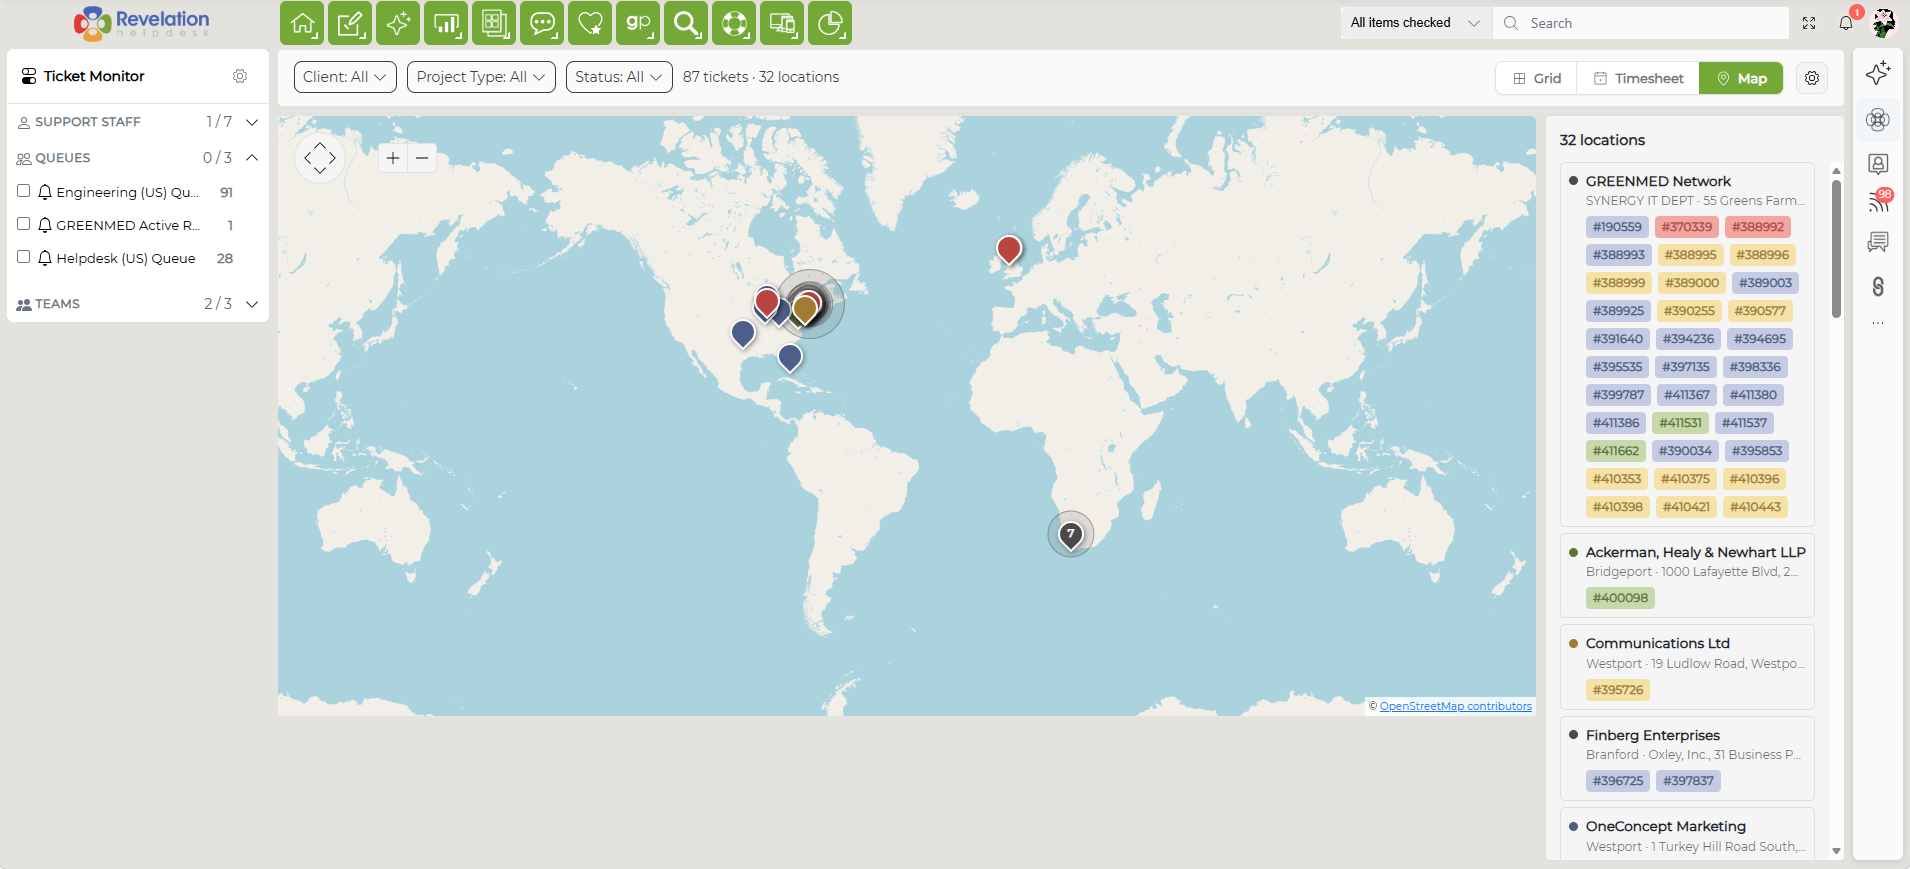
Task: Click ticket tag #370339 in red
Action: [1687, 227]
